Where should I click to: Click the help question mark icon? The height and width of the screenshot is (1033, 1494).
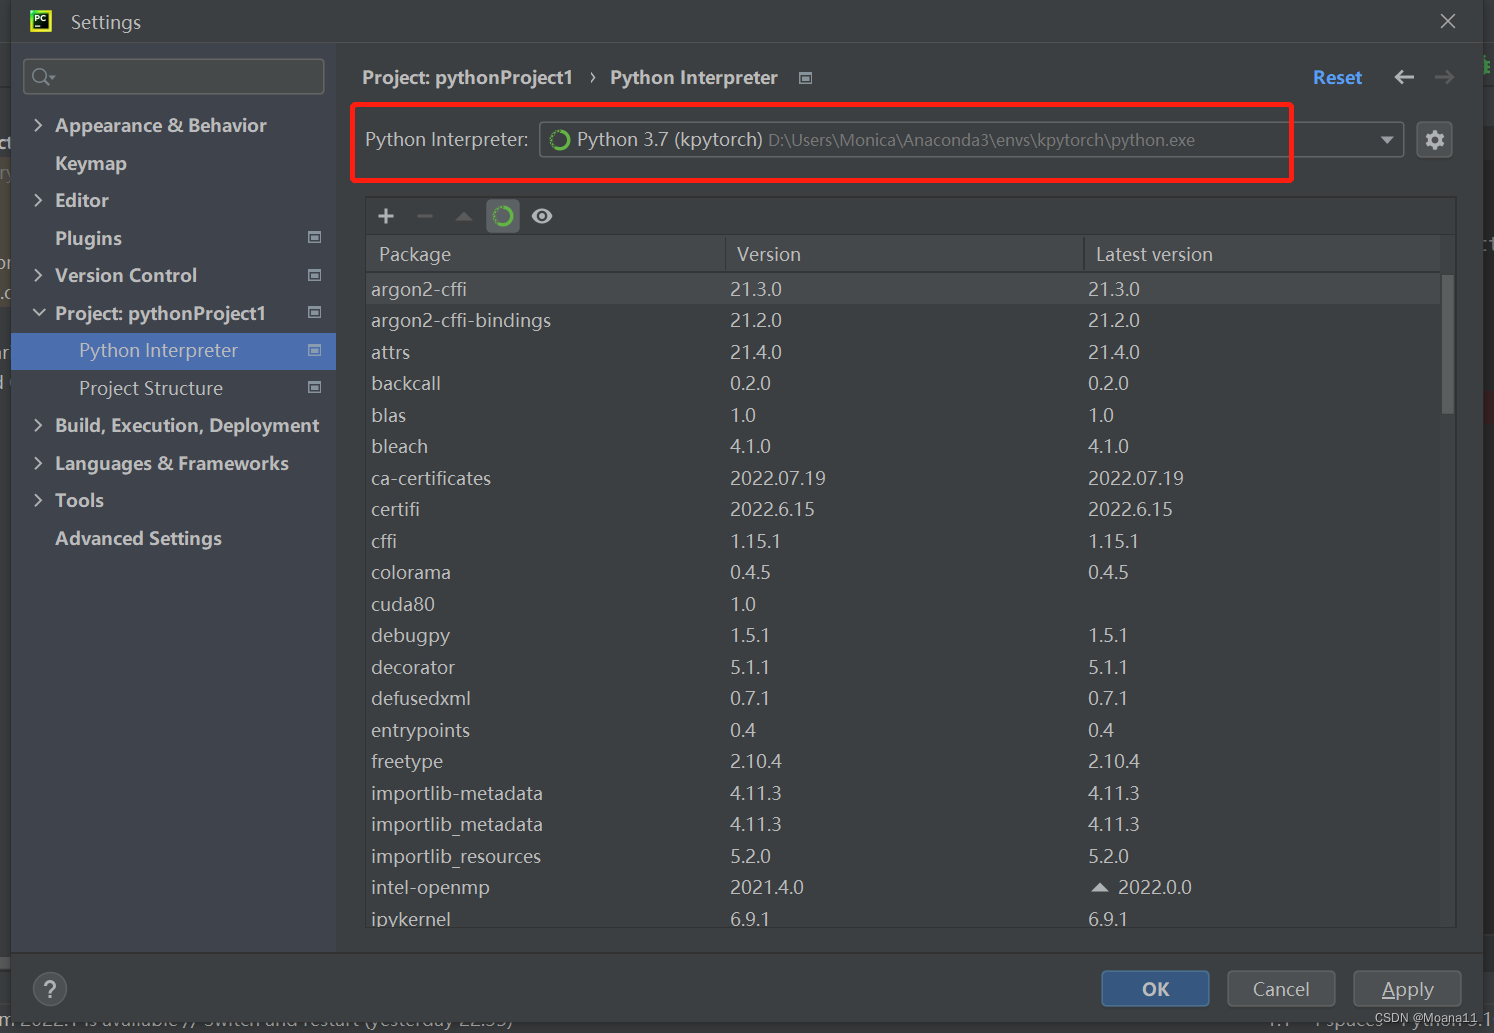tap(50, 989)
